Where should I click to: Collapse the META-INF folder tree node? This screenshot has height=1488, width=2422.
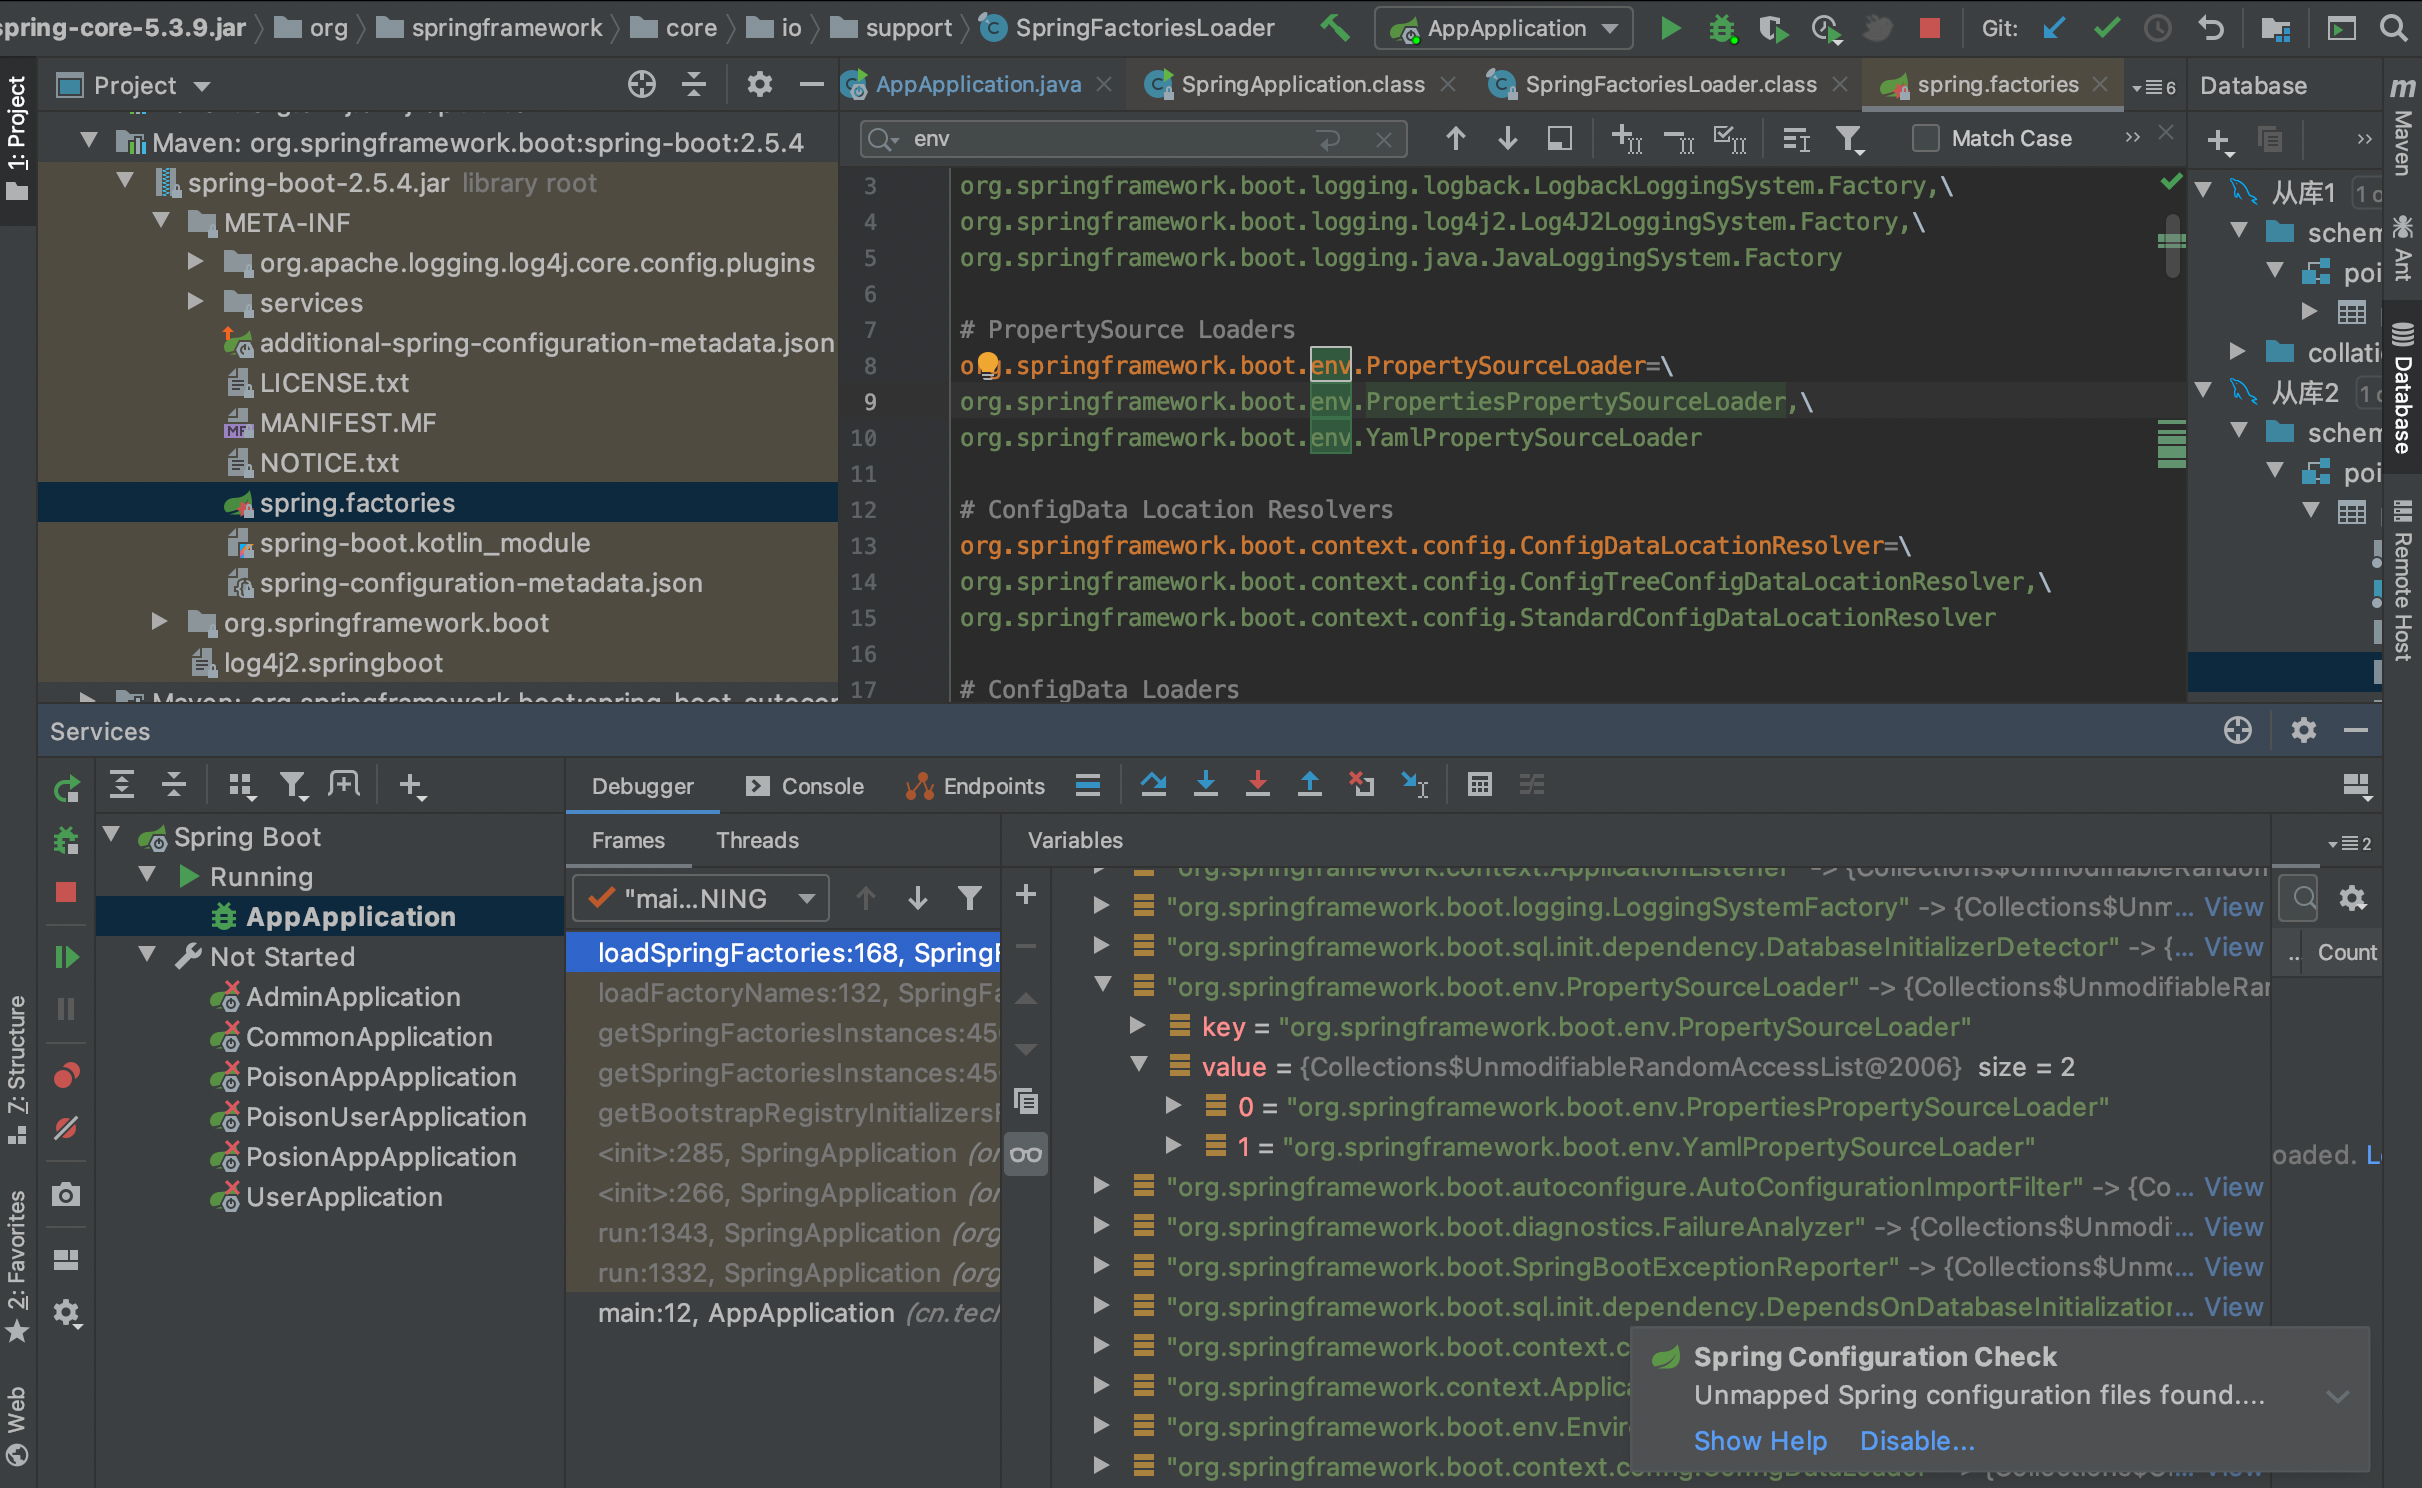[x=162, y=222]
